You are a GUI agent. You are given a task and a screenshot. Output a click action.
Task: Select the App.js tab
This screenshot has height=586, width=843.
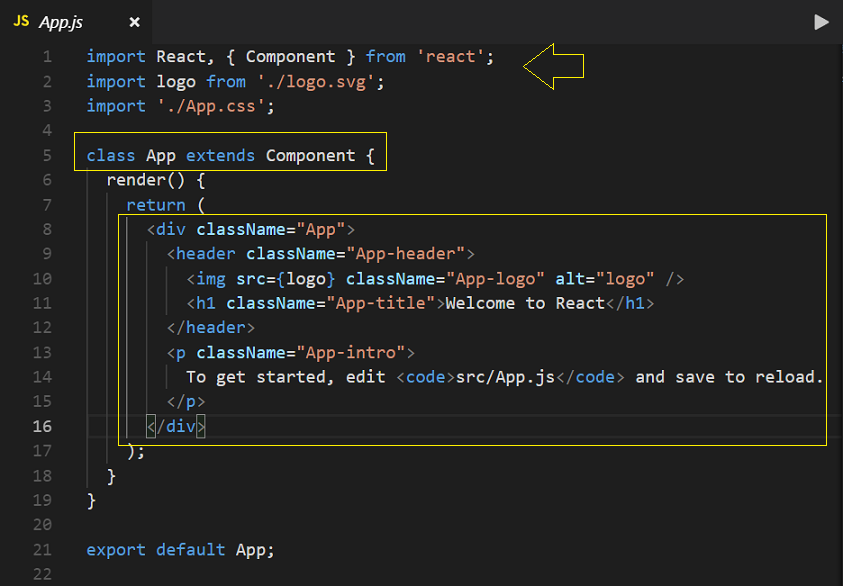[x=76, y=22]
